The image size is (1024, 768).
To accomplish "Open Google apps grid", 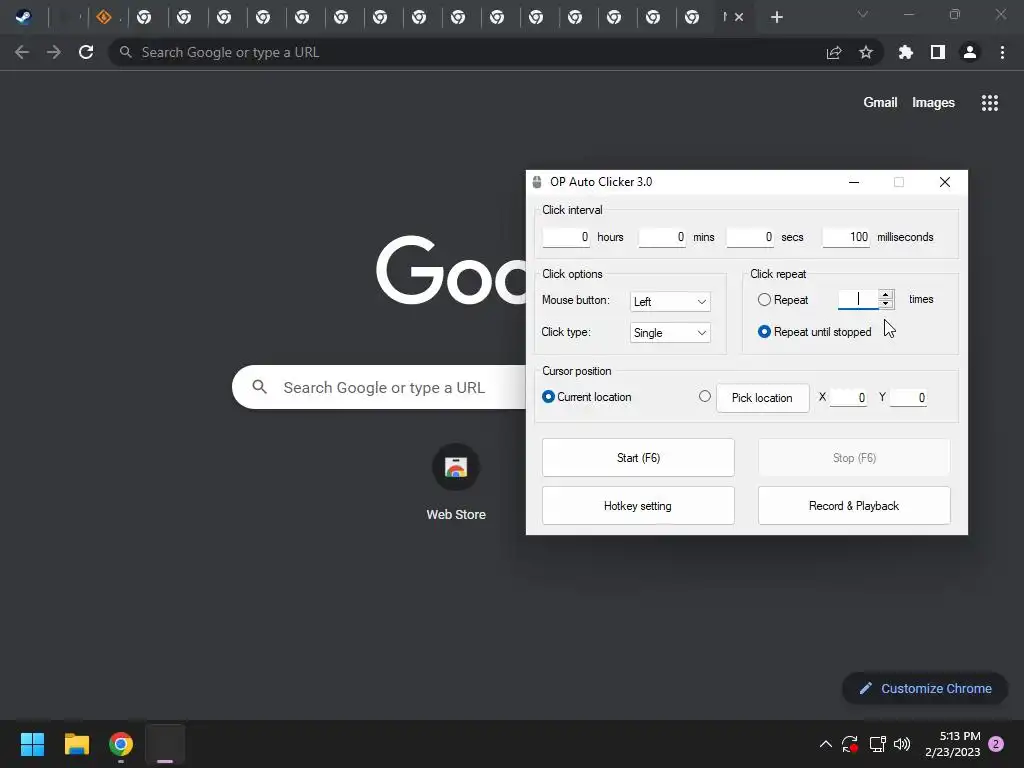I will pyautogui.click(x=989, y=103).
